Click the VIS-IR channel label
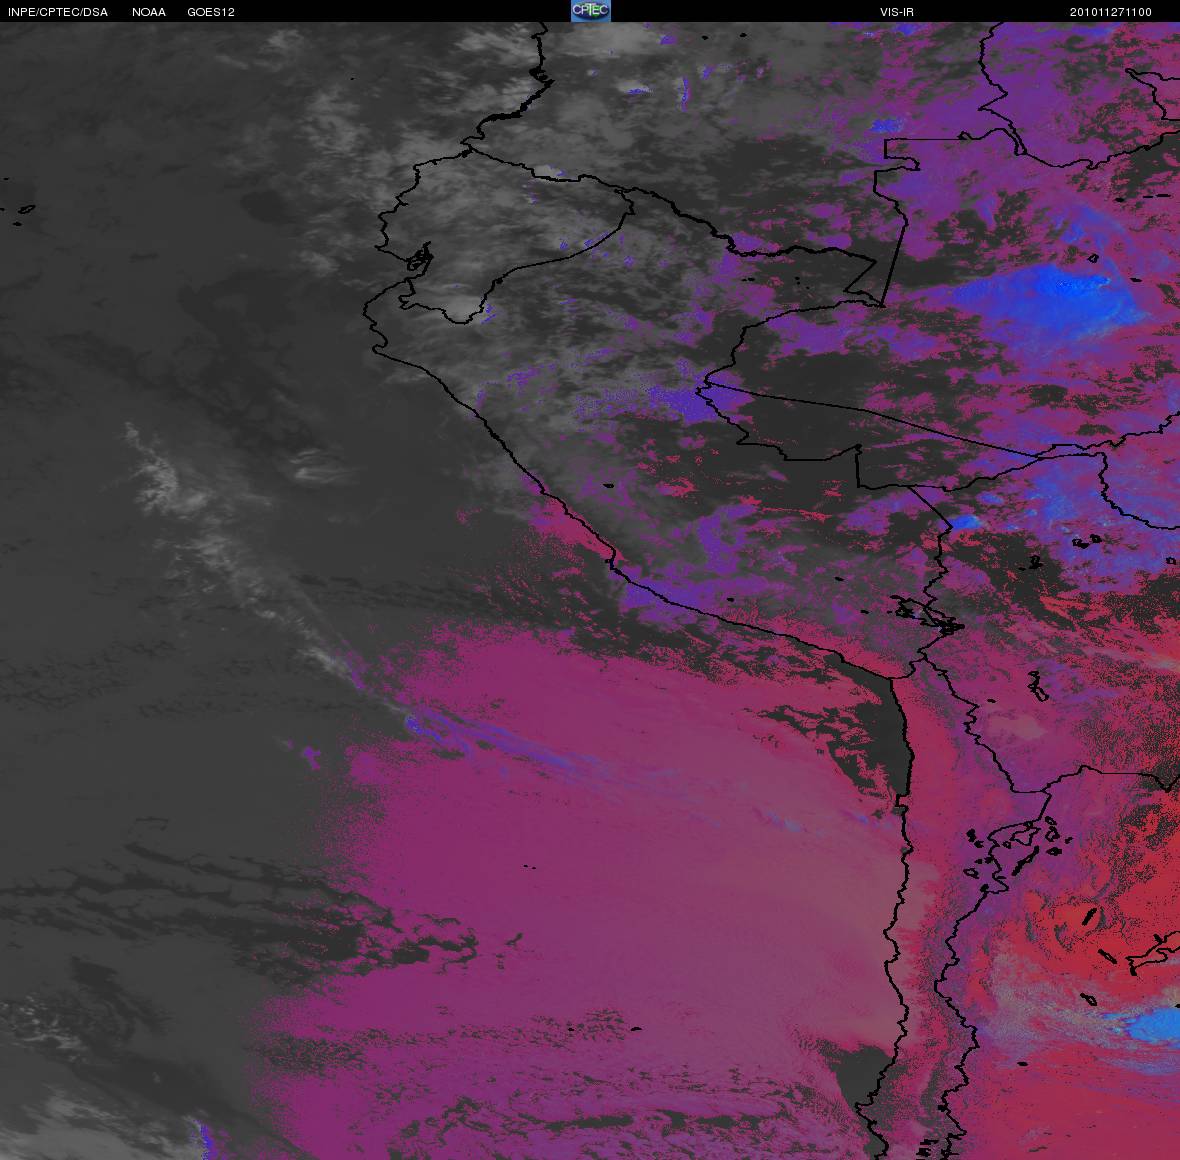Screen dimensions: 1180x1160 coord(896,12)
